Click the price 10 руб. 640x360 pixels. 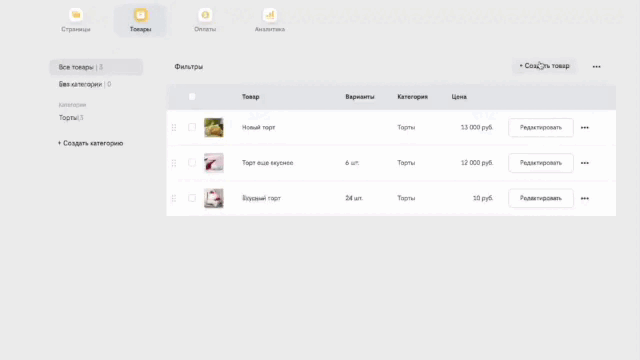coord(483,198)
